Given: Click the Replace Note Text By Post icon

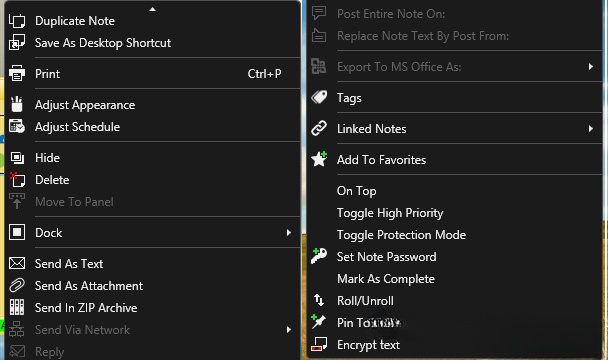Looking at the screenshot, I should 319,36.
